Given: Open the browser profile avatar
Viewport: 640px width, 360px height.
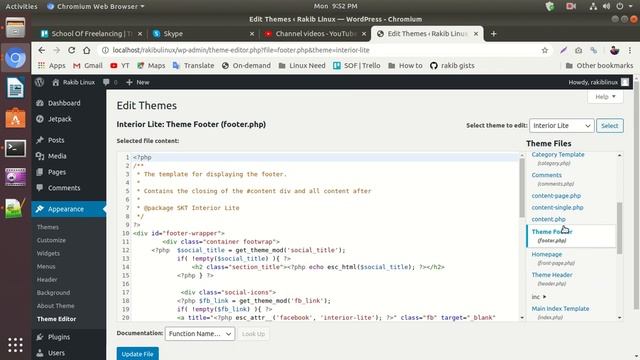Looking at the screenshot, I should coord(614,50).
